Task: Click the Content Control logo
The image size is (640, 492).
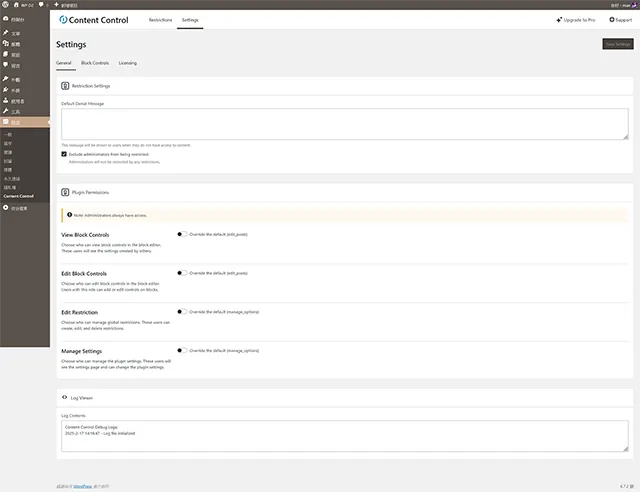Action: click(x=93, y=20)
